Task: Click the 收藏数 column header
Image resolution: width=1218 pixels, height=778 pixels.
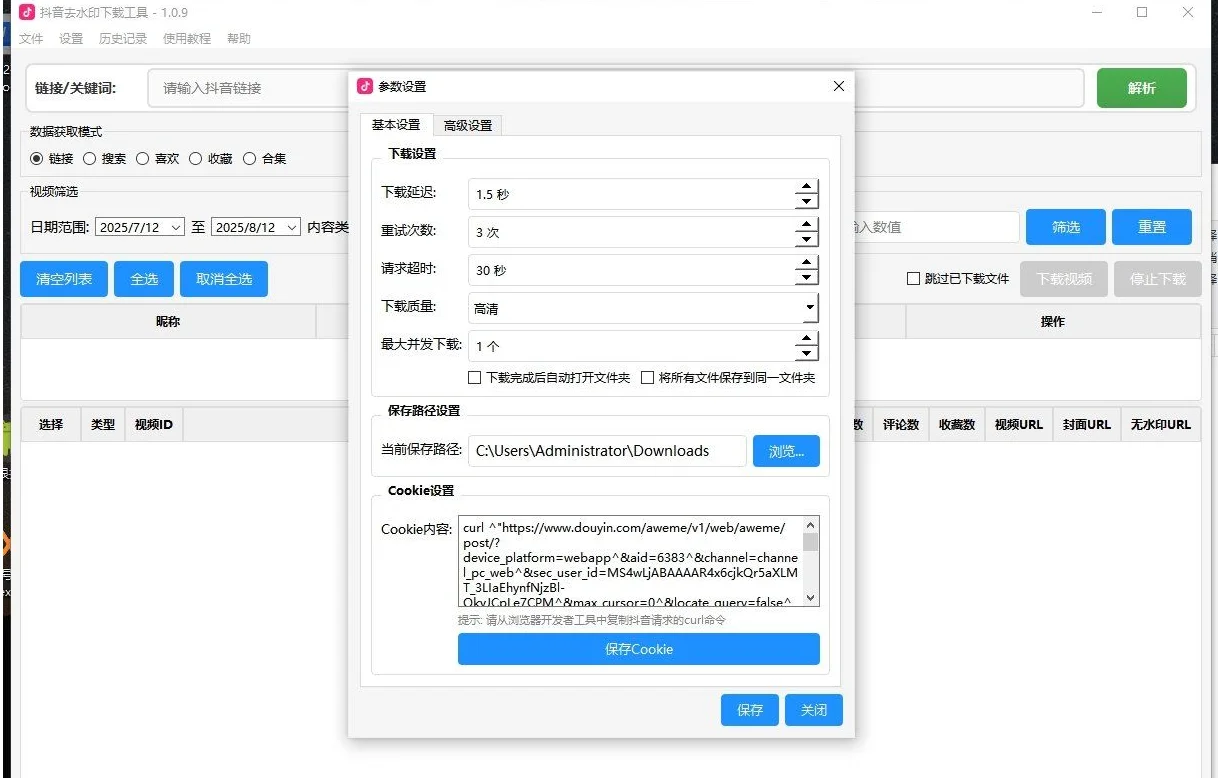Action: pos(957,424)
